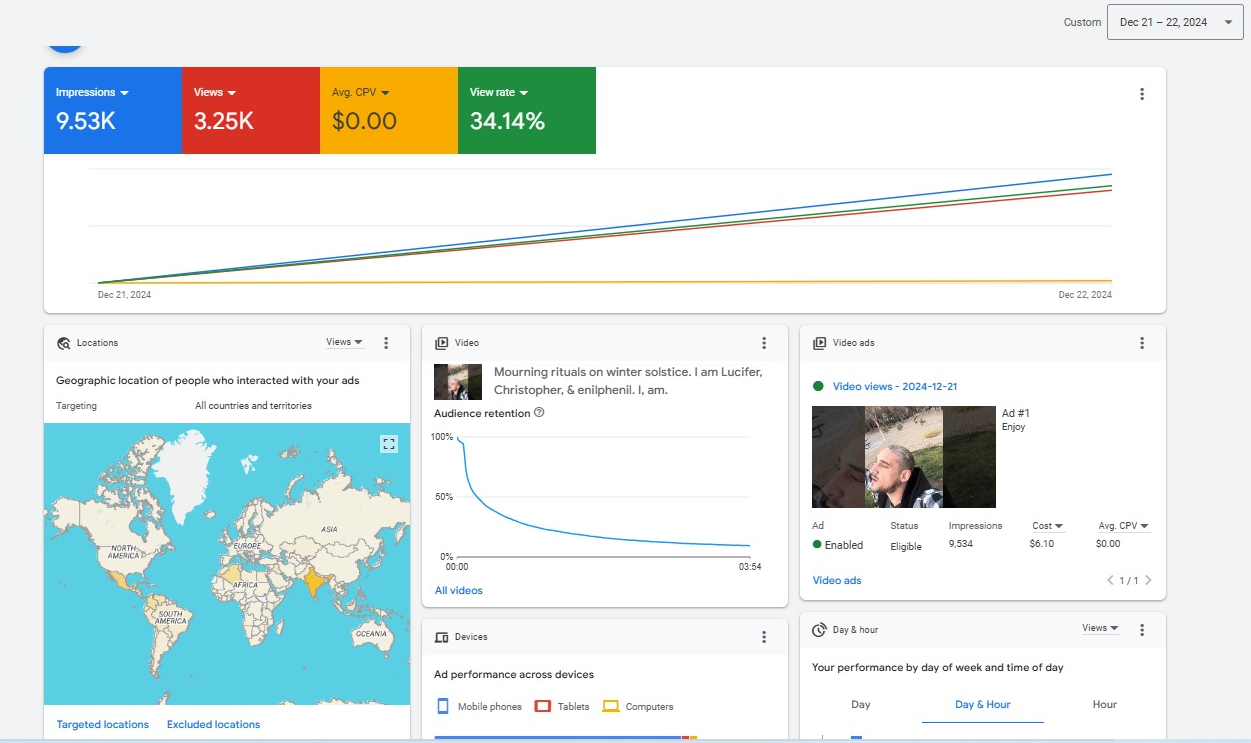
Task: Open the Devices card more options menu
Action: click(764, 637)
